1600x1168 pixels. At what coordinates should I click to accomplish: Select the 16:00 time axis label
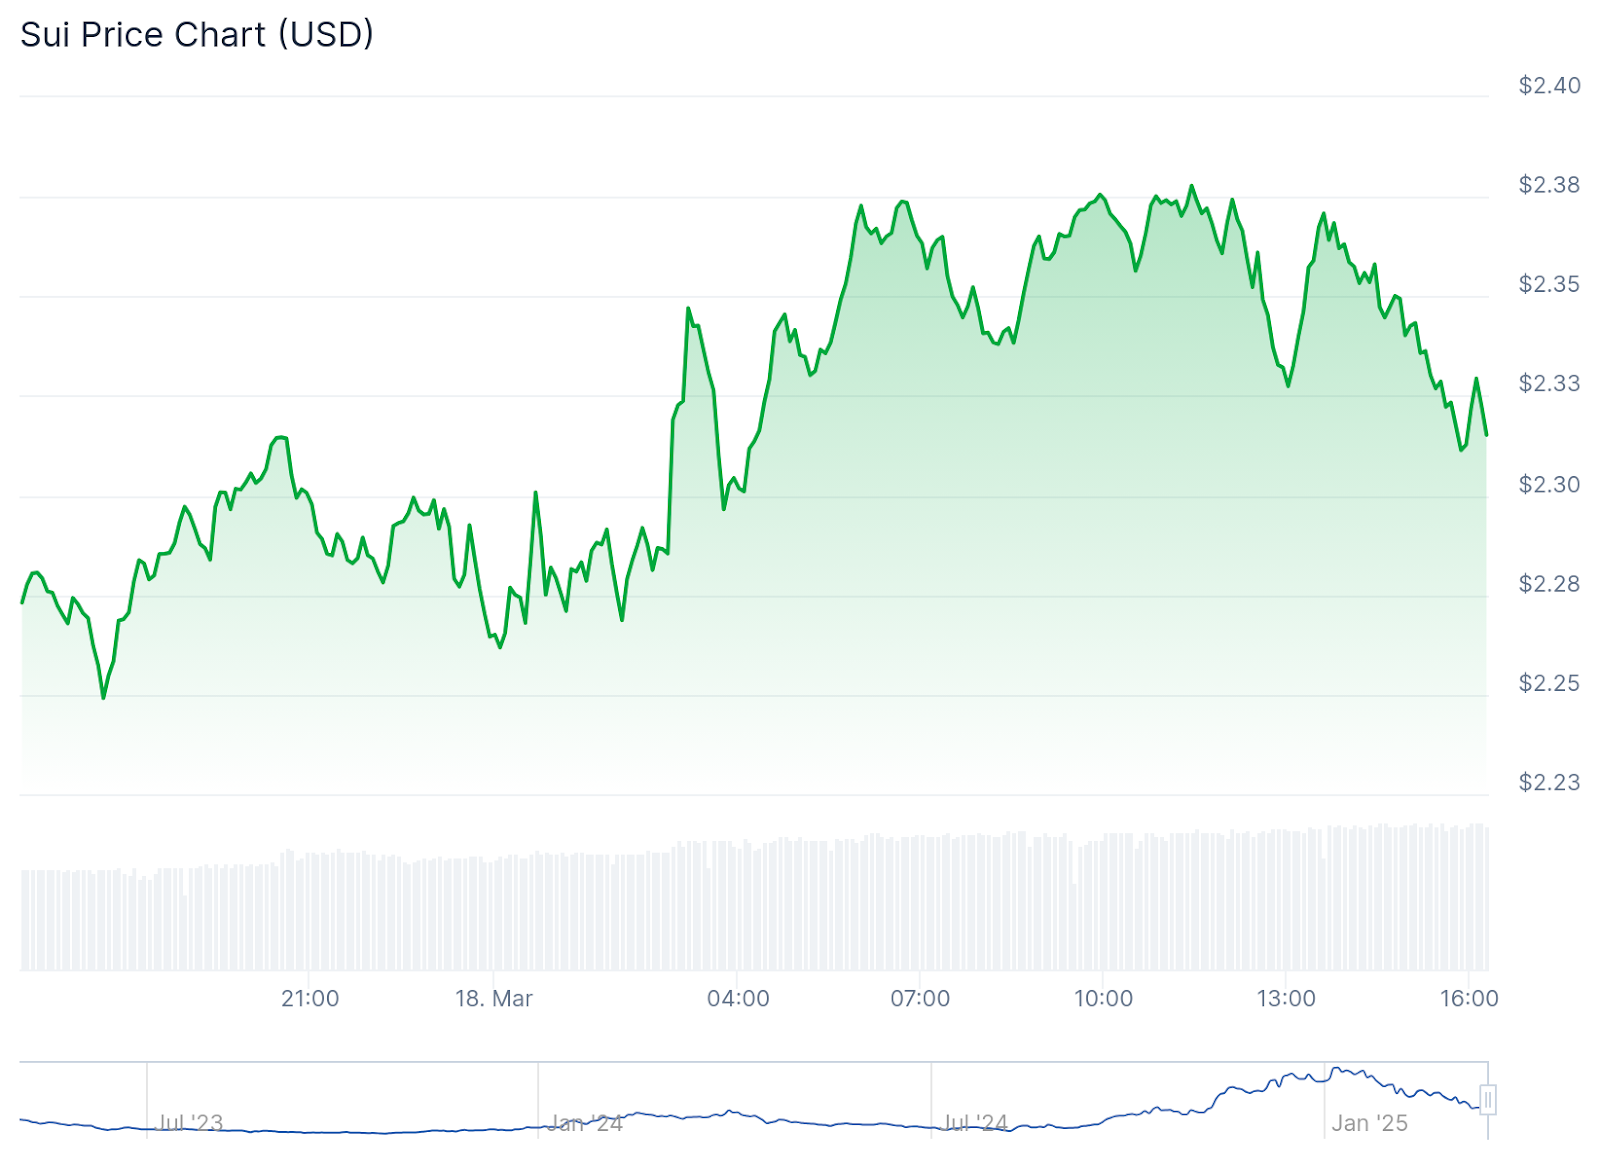coord(1469,999)
